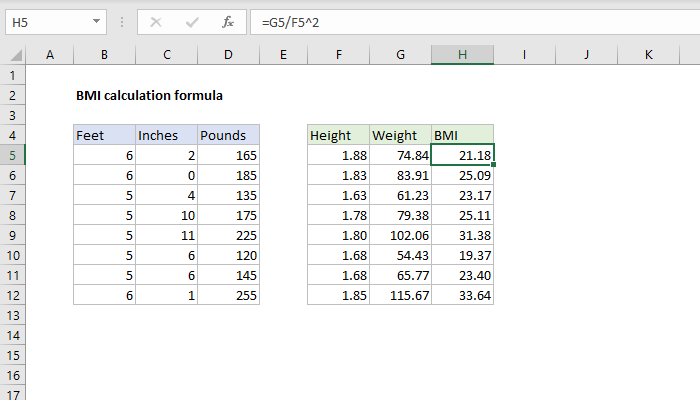Screen dimensions: 700x400
Task: Open Insert Function fx dialog
Action: coord(228,20)
